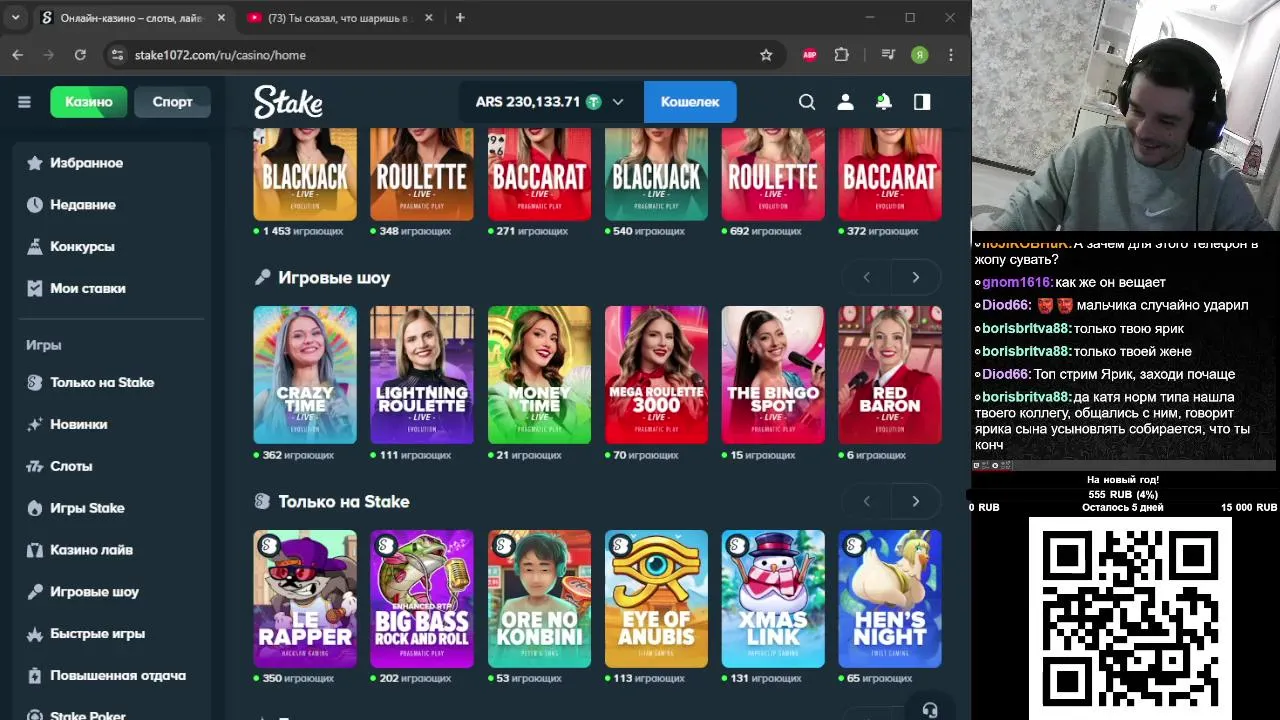Open the Mega Roulette 3000 card

point(656,375)
